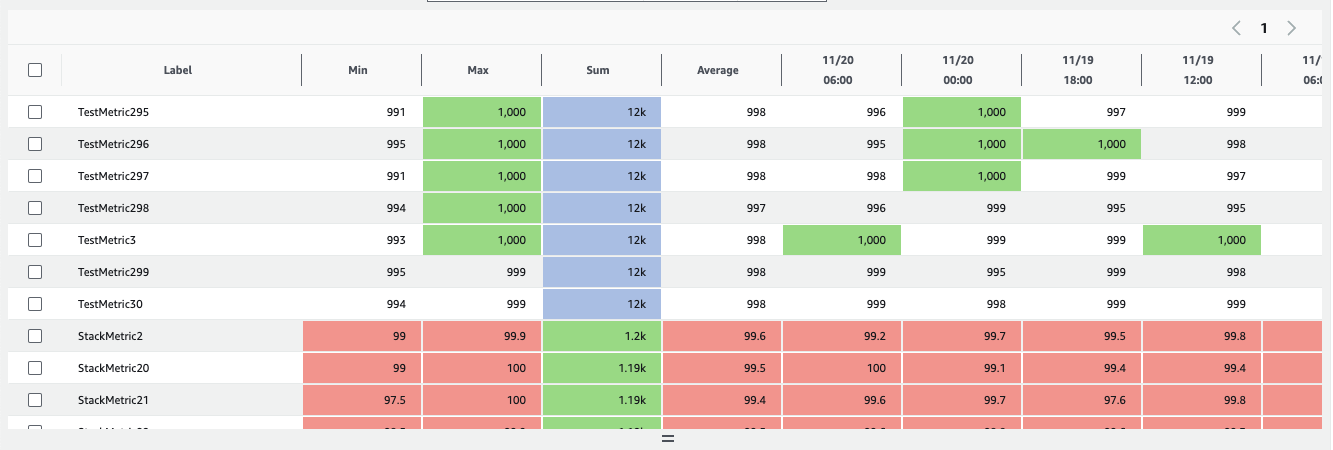This screenshot has height=450, width=1333.
Task: Go to next page with right chevron
Action: pyautogui.click(x=1292, y=28)
